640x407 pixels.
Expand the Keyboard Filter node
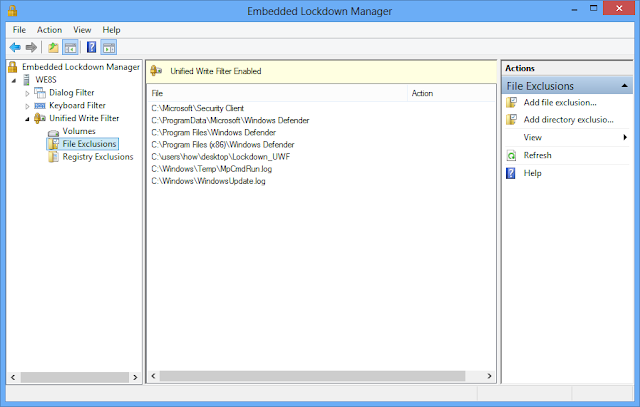click(27, 106)
